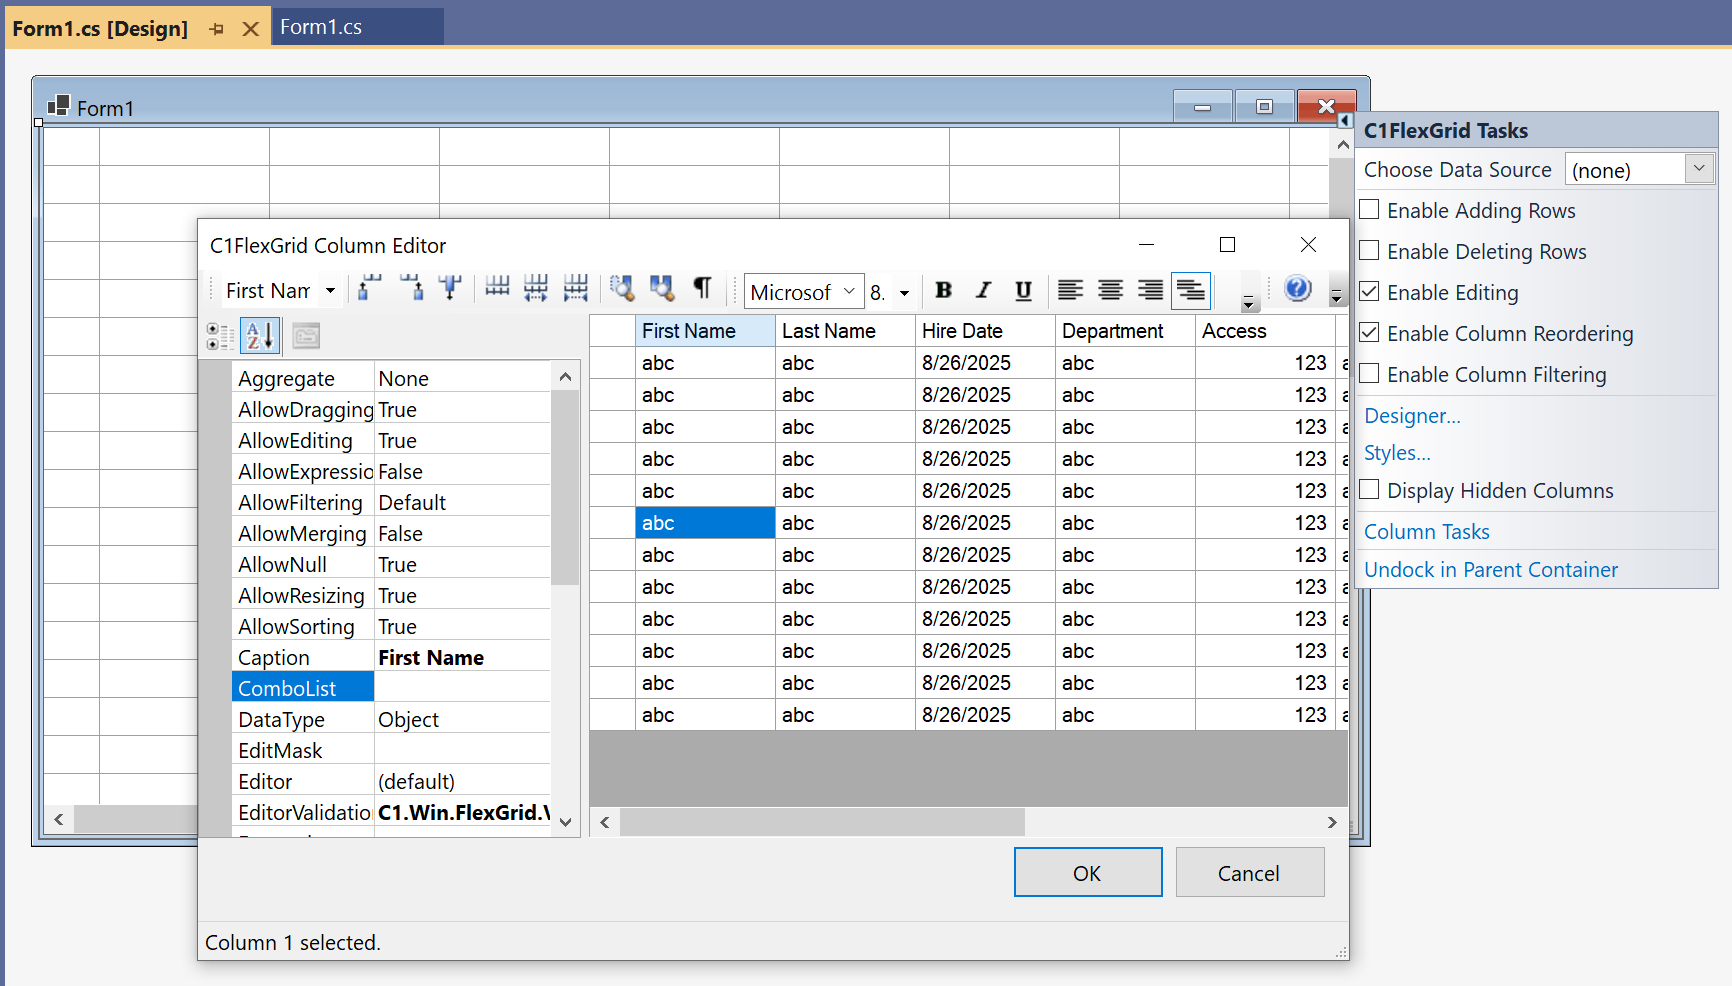1732x986 pixels.
Task: Toggle the paragraph mark display icon
Action: click(x=703, y=290)
